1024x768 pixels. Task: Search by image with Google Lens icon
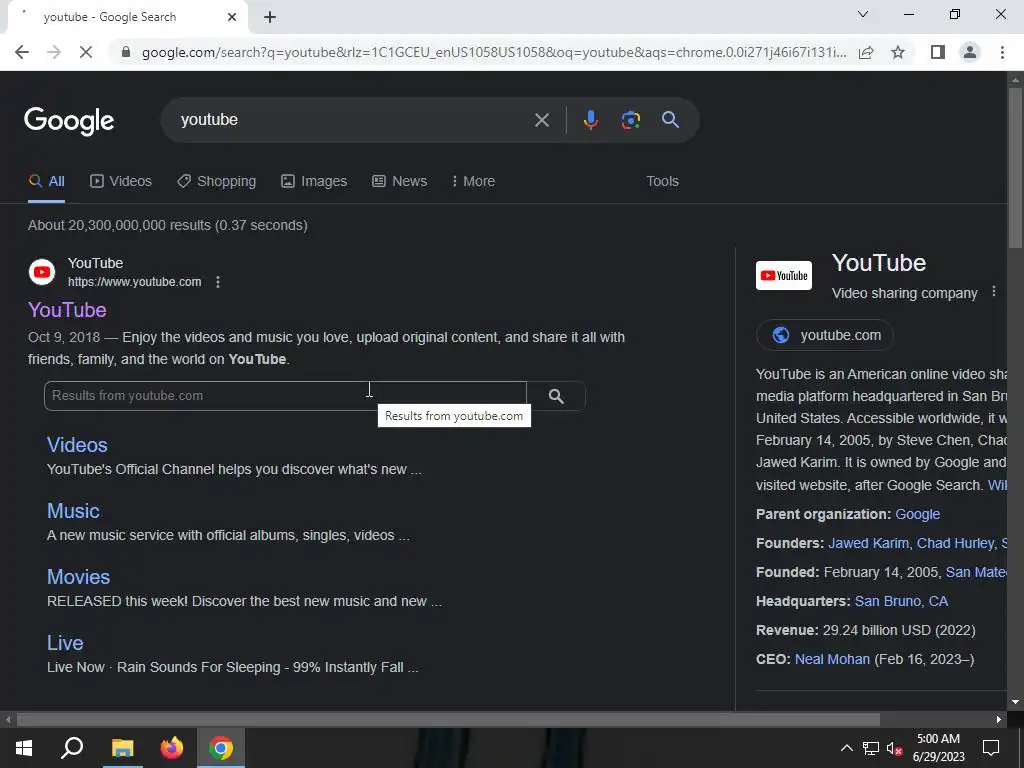[630, 120]
